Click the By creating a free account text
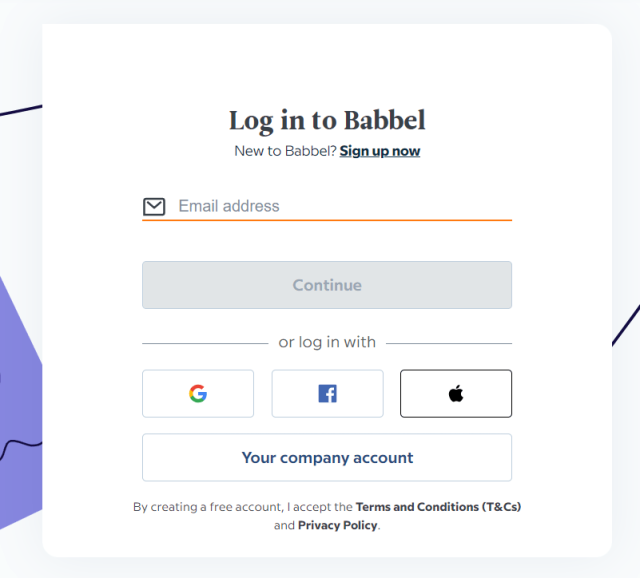Screen dimensions: 640x578 click(x=207, y=507)
